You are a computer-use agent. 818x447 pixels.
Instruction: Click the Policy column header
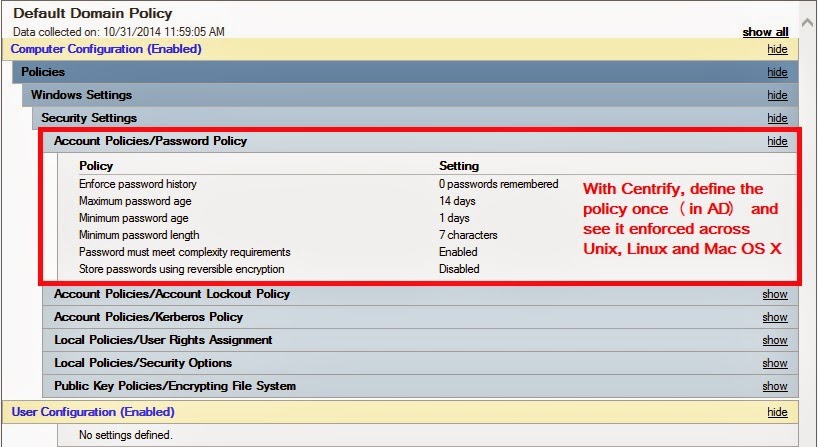96,166
